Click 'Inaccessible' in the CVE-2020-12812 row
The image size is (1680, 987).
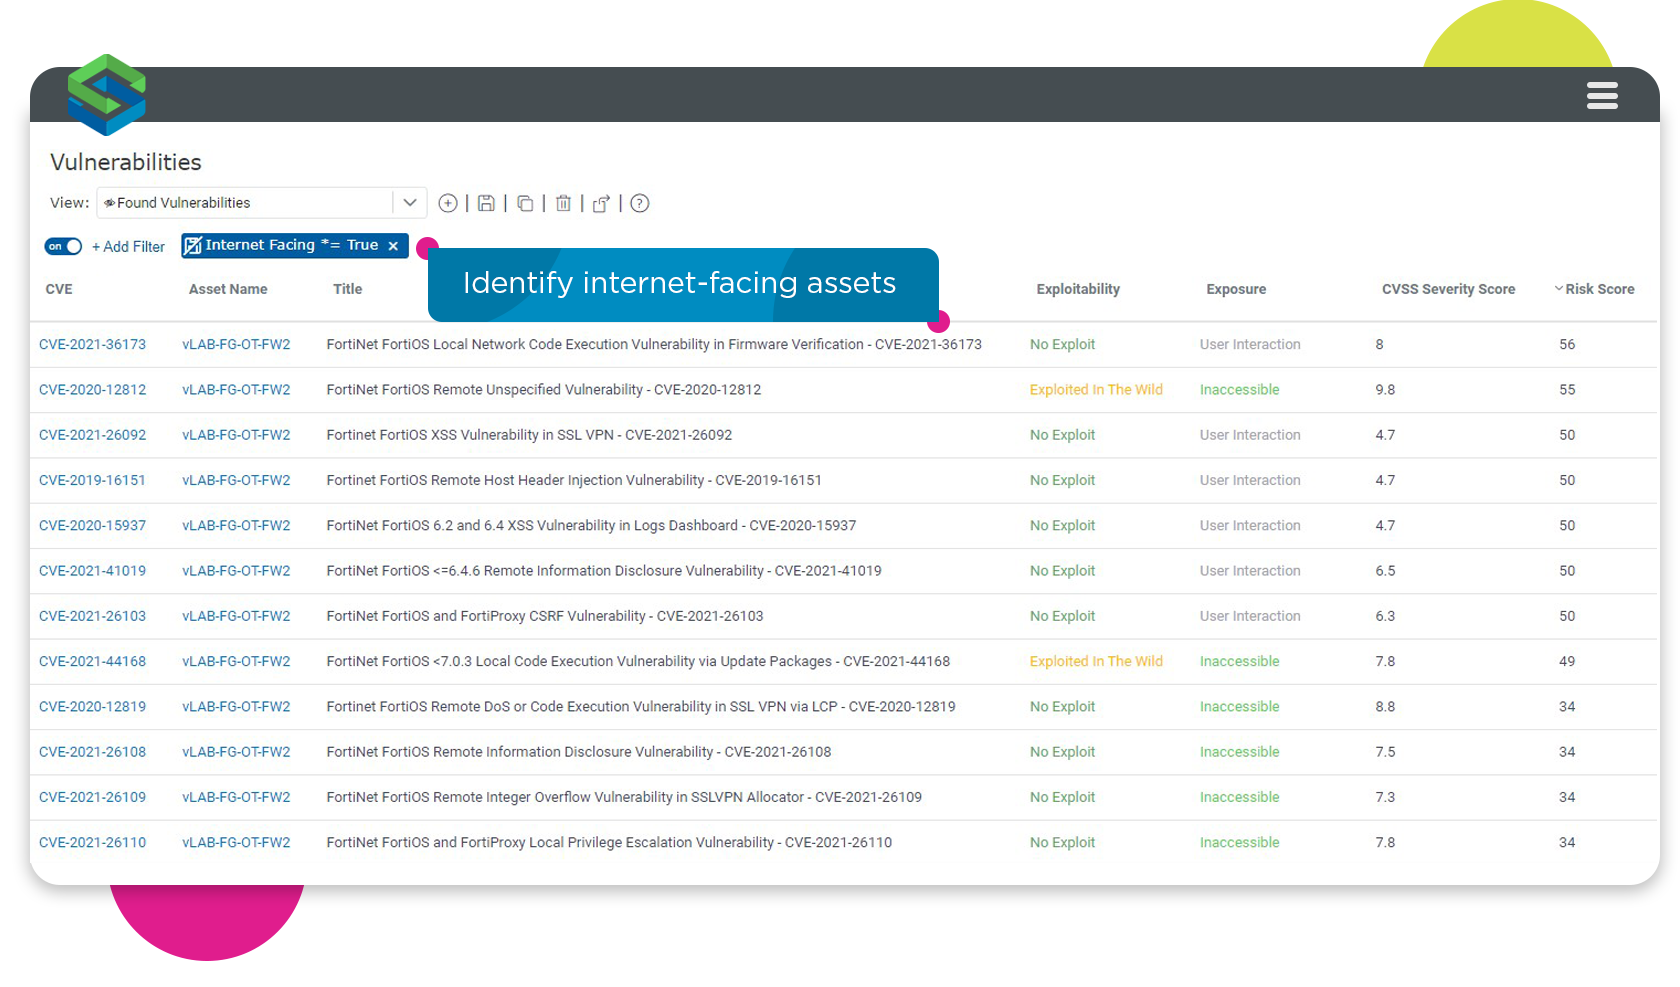1239,390
